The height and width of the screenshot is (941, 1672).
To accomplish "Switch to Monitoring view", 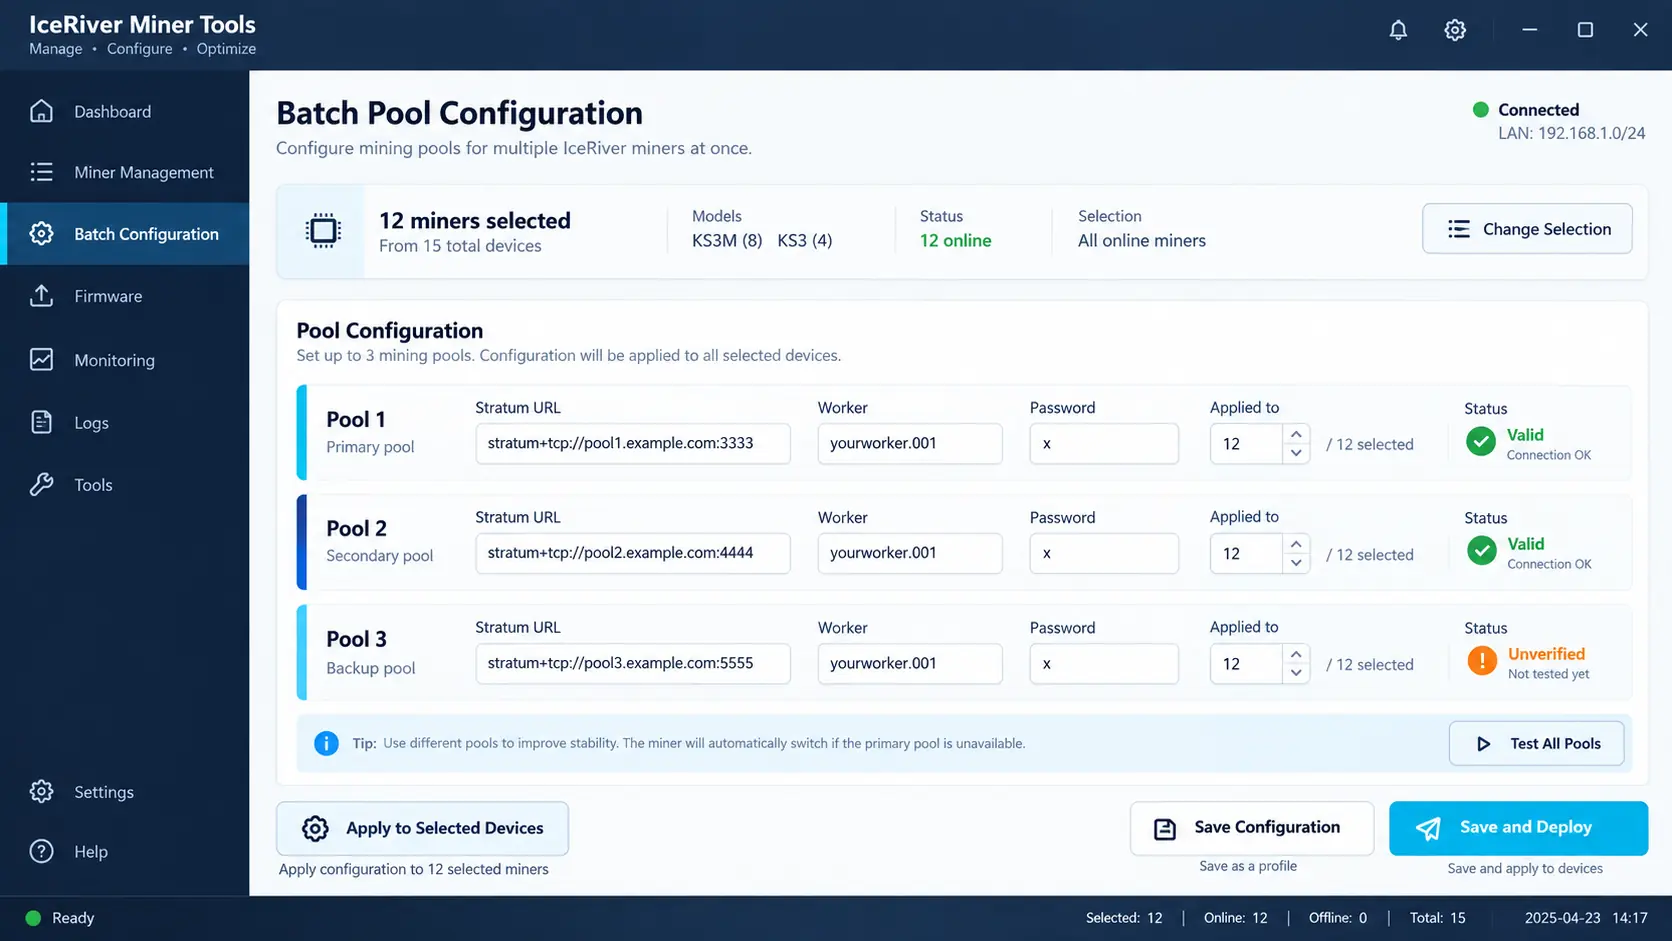I will click(x=125, y=360).
